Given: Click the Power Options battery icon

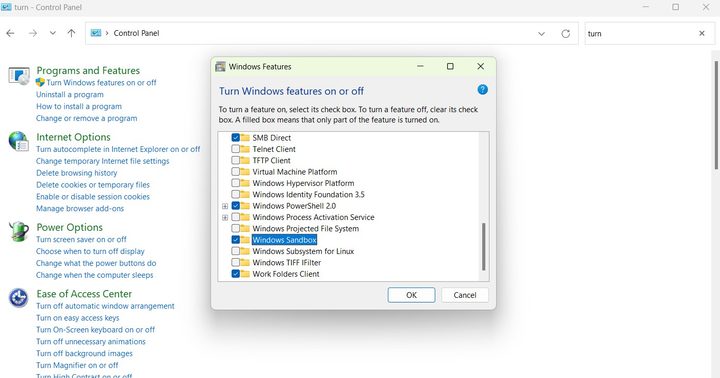Looking at the screenshot, I should (x=19, y=231).
